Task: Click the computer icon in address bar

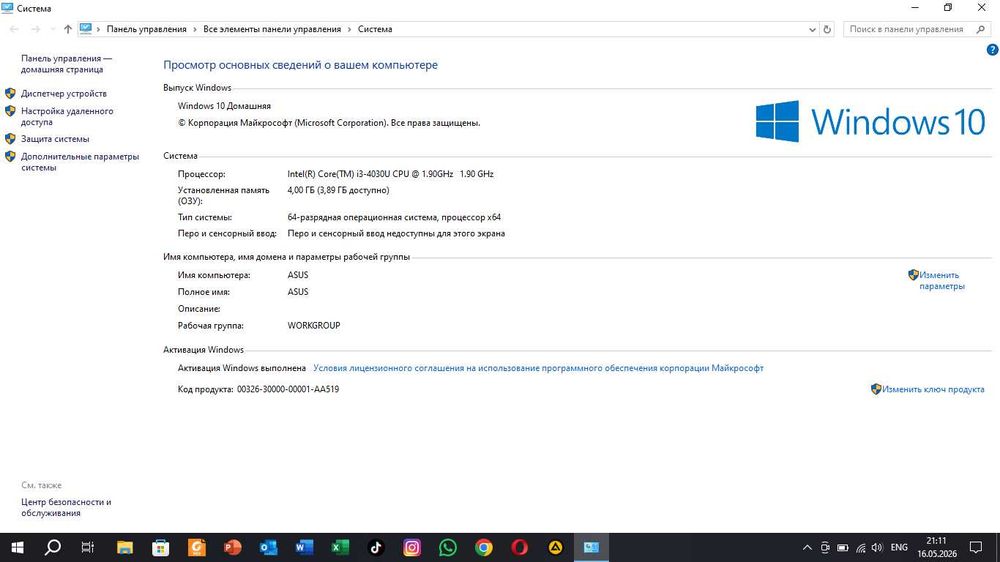Action: [x=86, y=29]
